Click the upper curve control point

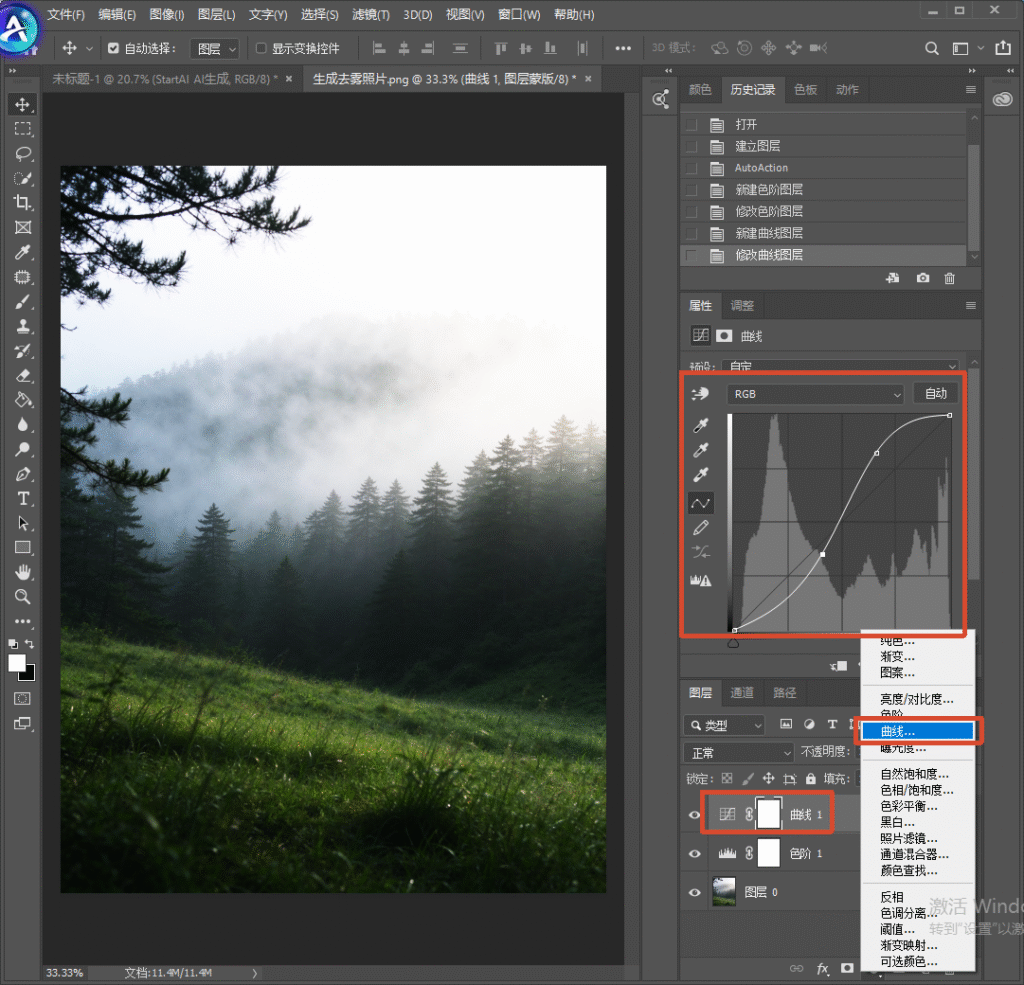click(876, 453)
